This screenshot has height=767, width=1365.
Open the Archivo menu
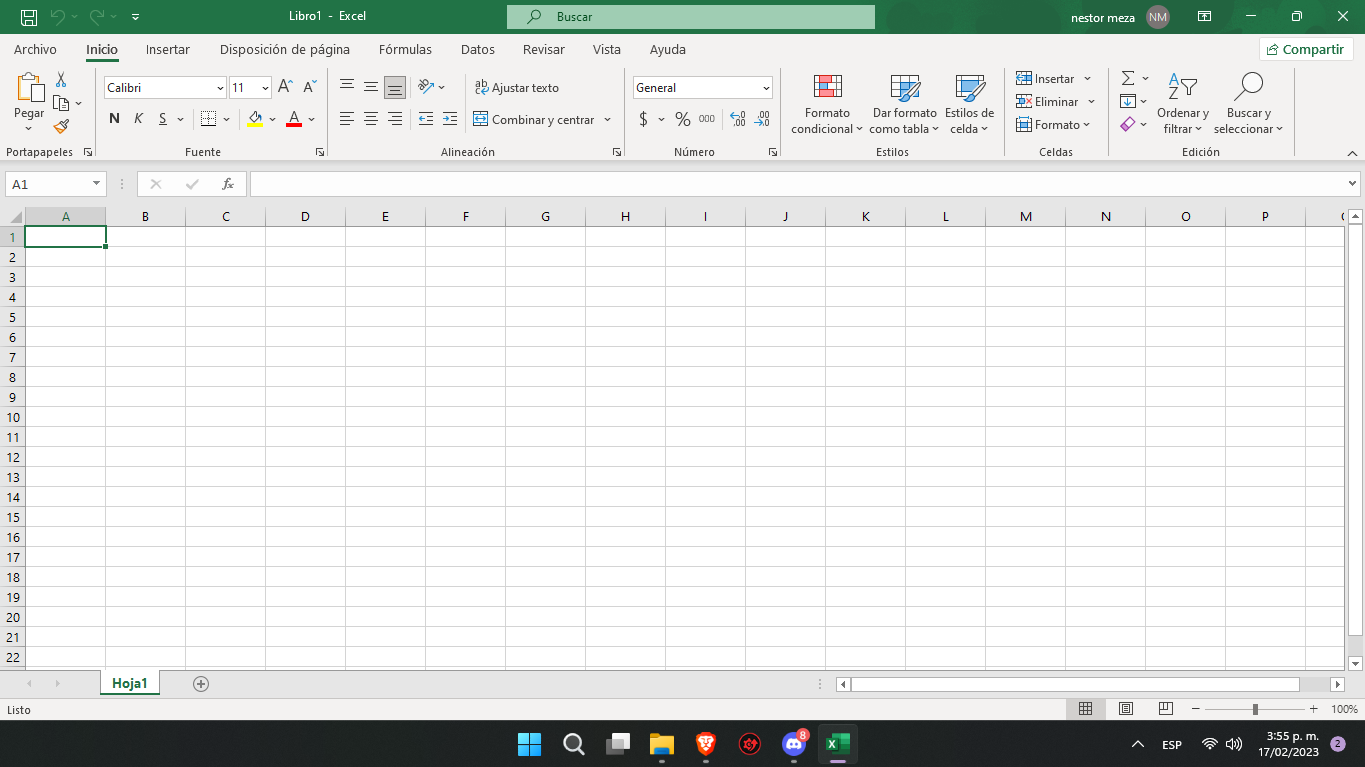click(35, 49)
